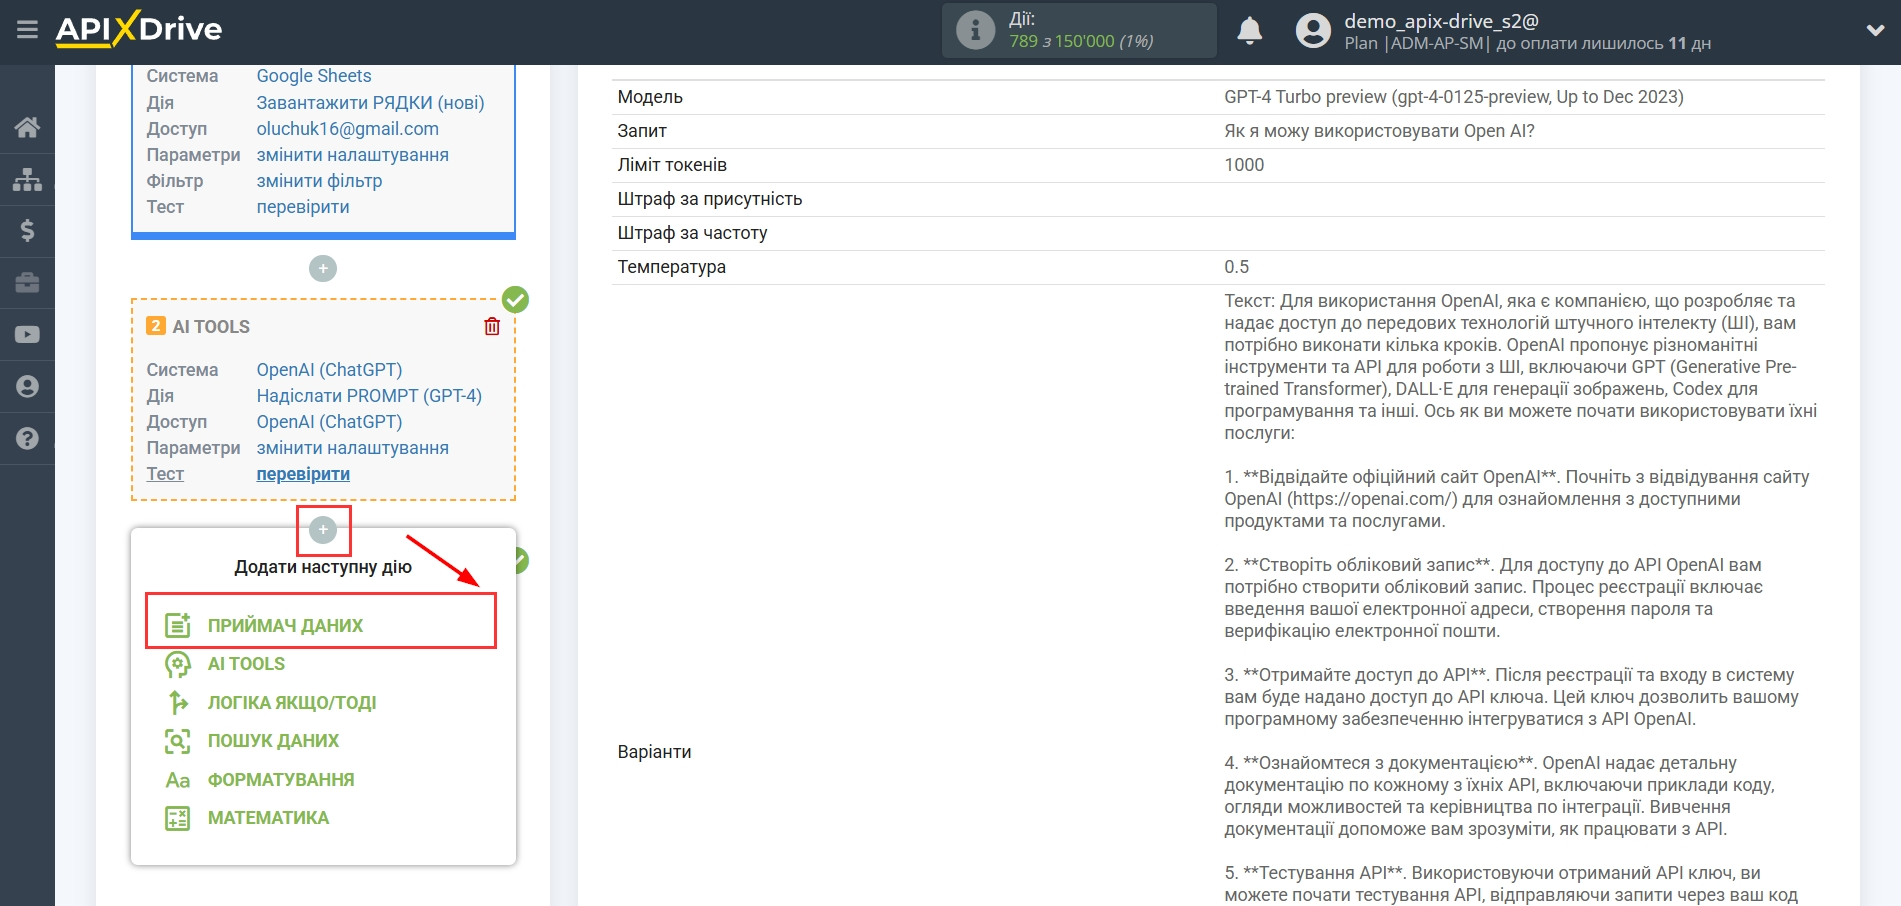Click the user avatar icon
Screen dimensions: 1901x906
click(1313, 31)
